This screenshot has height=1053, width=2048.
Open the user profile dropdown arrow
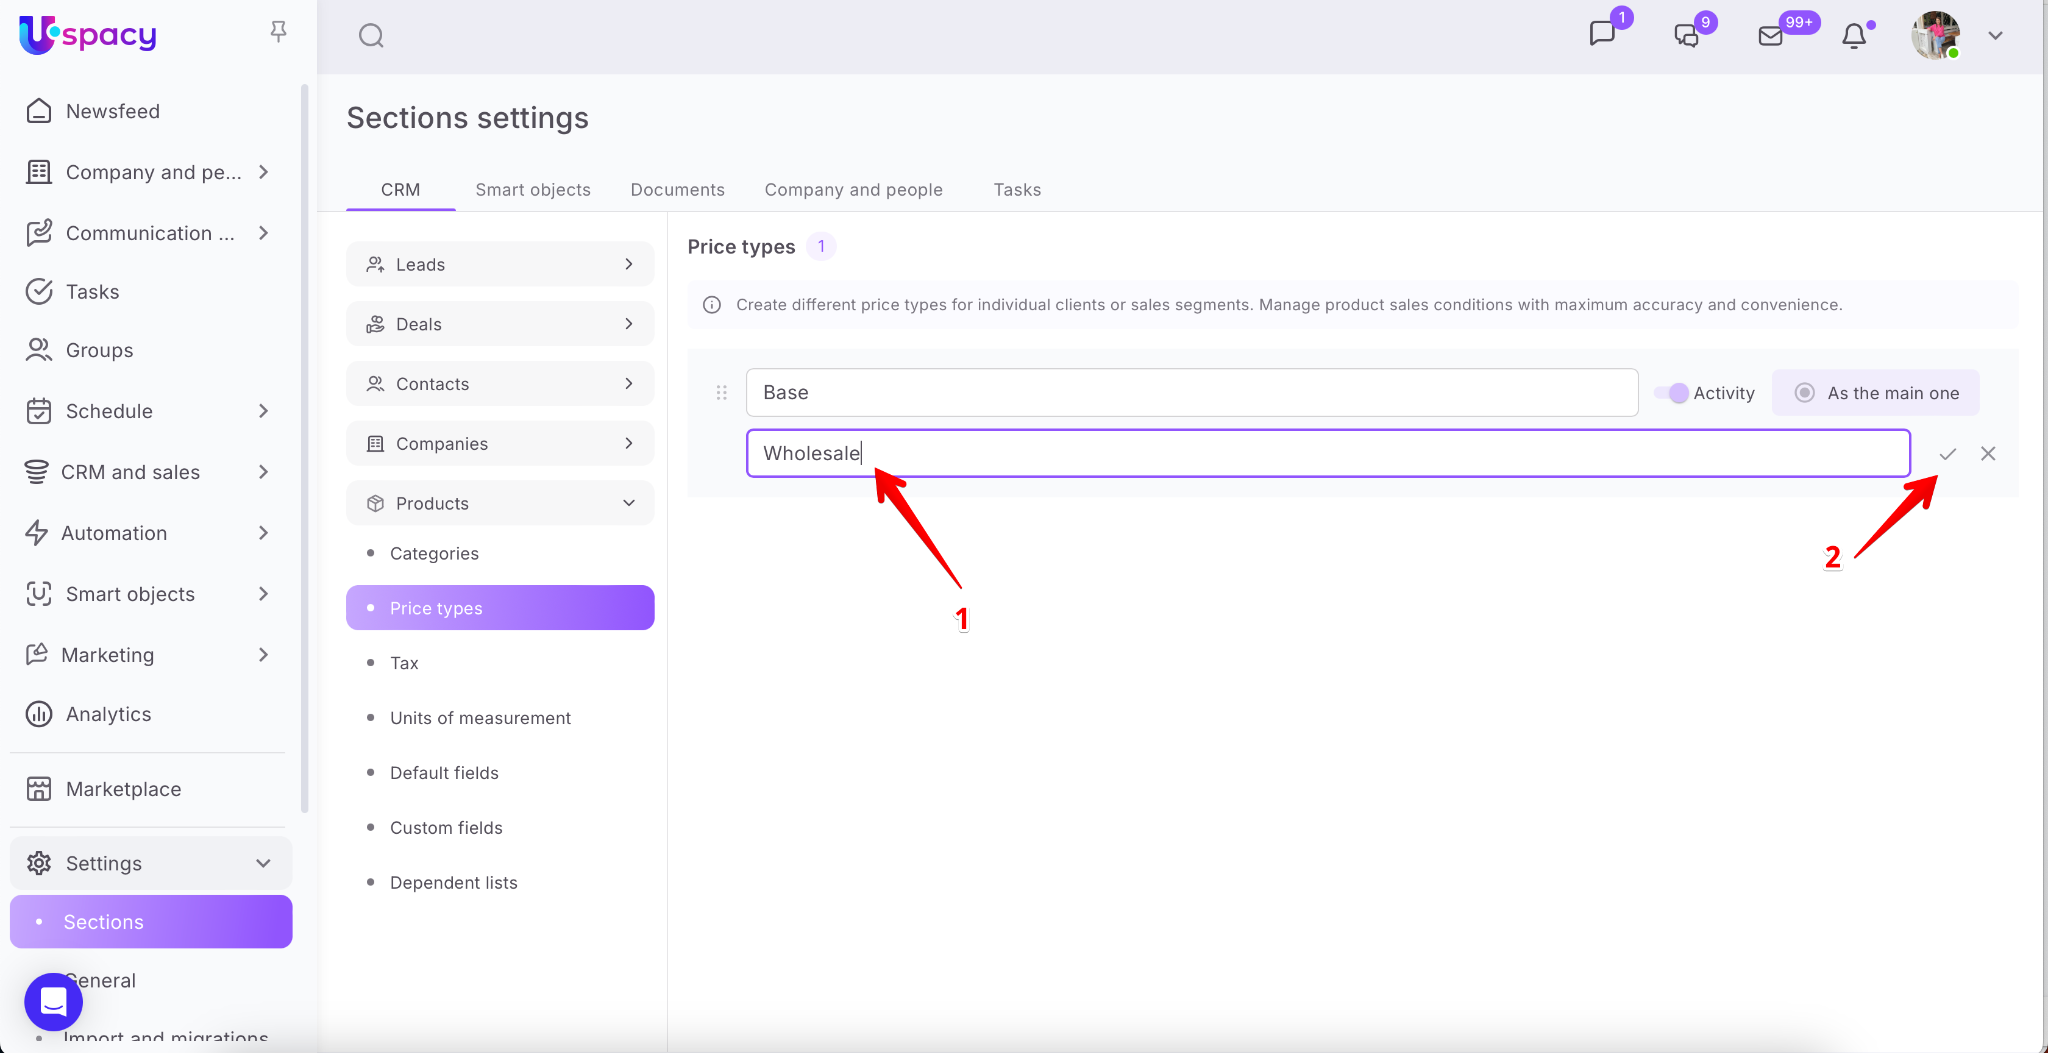[1995, 36]
